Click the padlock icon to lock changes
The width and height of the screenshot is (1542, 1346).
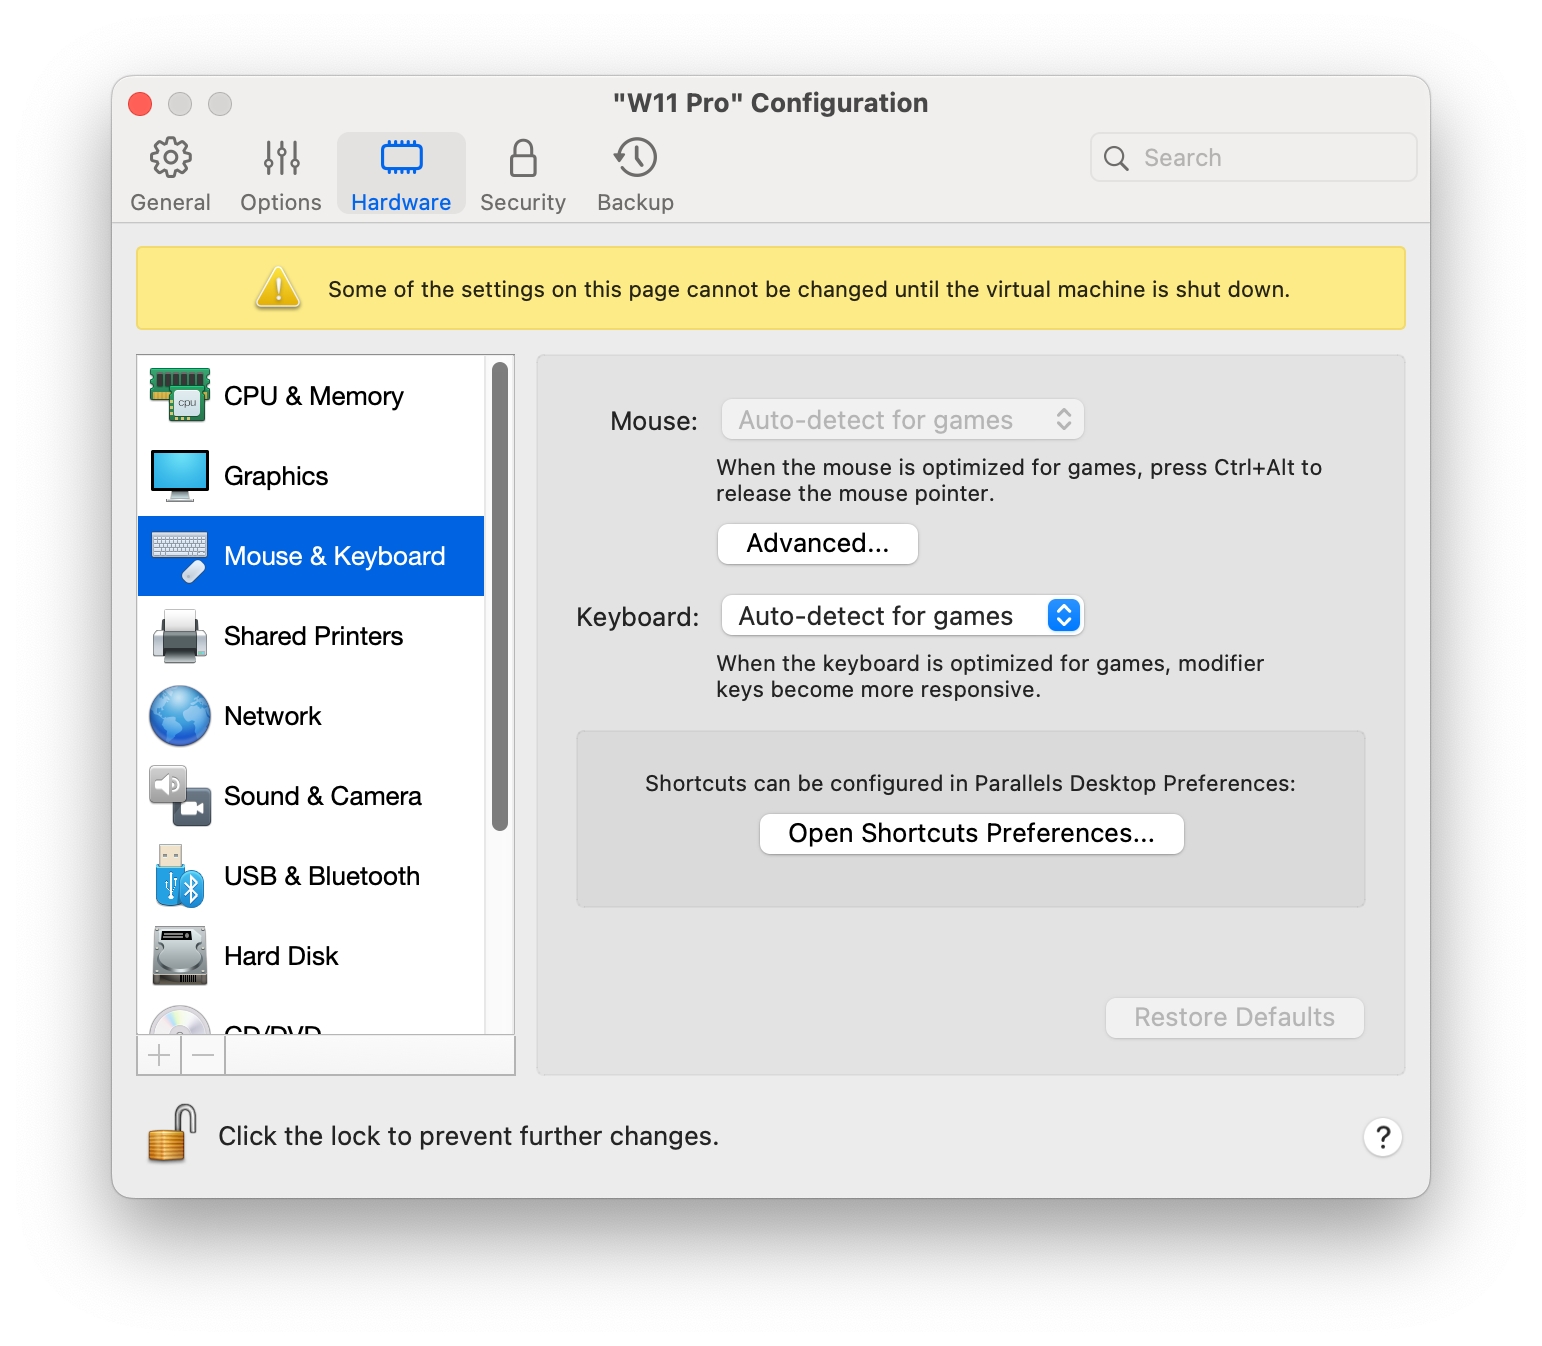172,1135
